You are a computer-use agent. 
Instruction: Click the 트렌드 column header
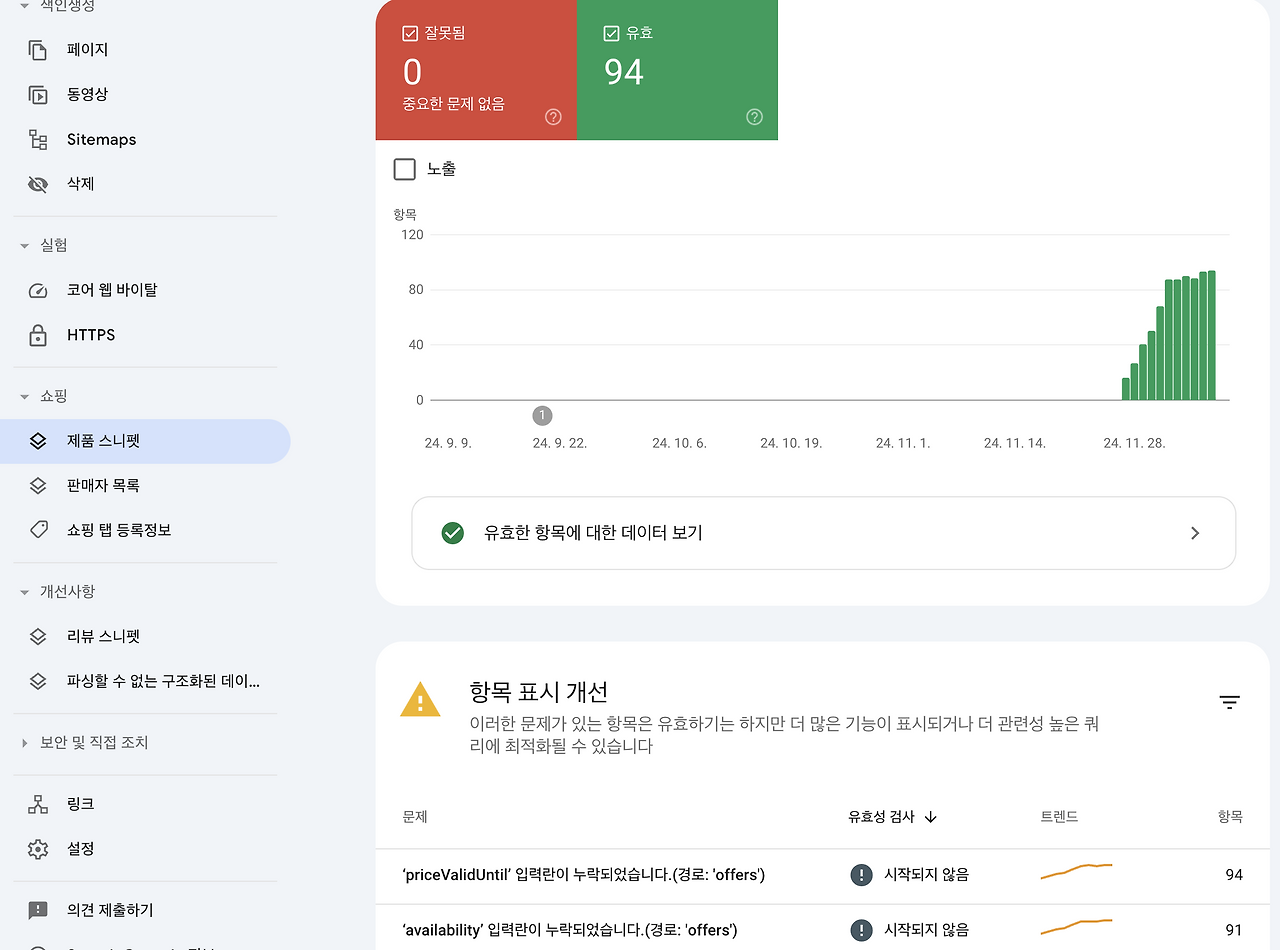[x=1059, y=817]
